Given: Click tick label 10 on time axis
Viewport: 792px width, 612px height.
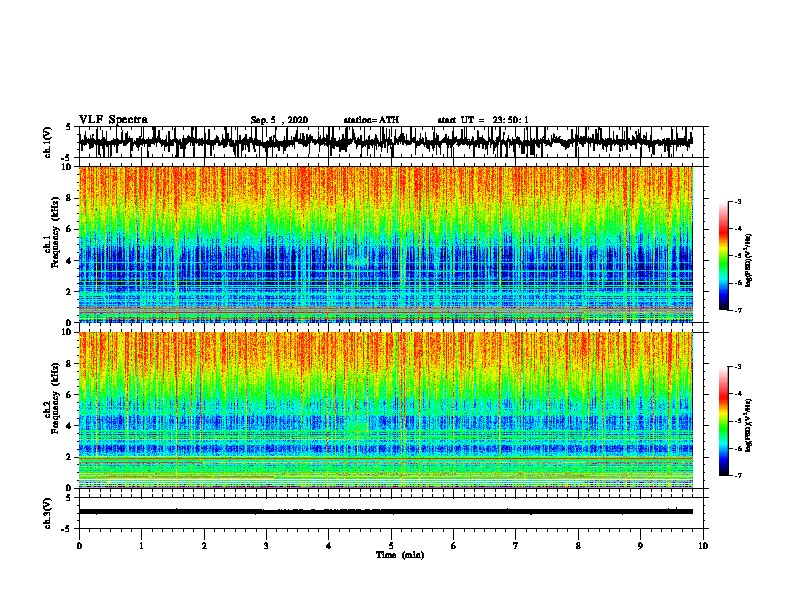Looking at the screenshot, I should pyautogui.click(x=703, y=546).
